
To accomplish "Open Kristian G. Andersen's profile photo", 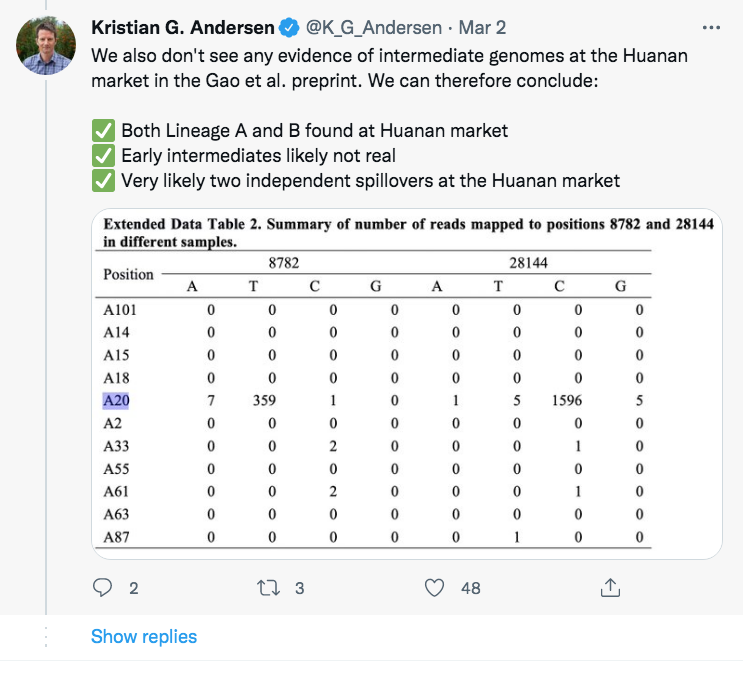I will click(x=46, y=46).
